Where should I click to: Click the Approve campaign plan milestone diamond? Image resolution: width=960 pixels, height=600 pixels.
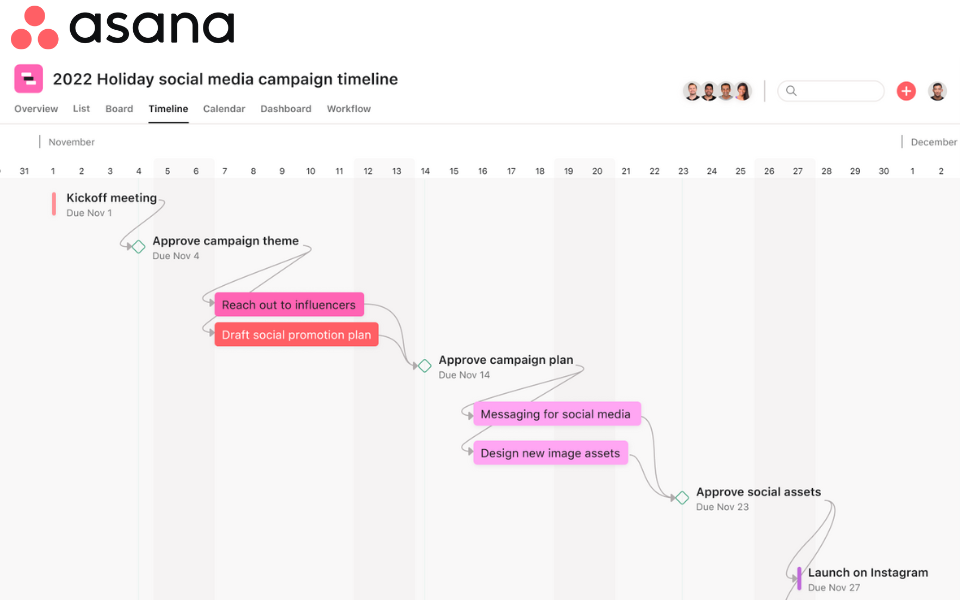pyautogui.click(x=425, y=366)
